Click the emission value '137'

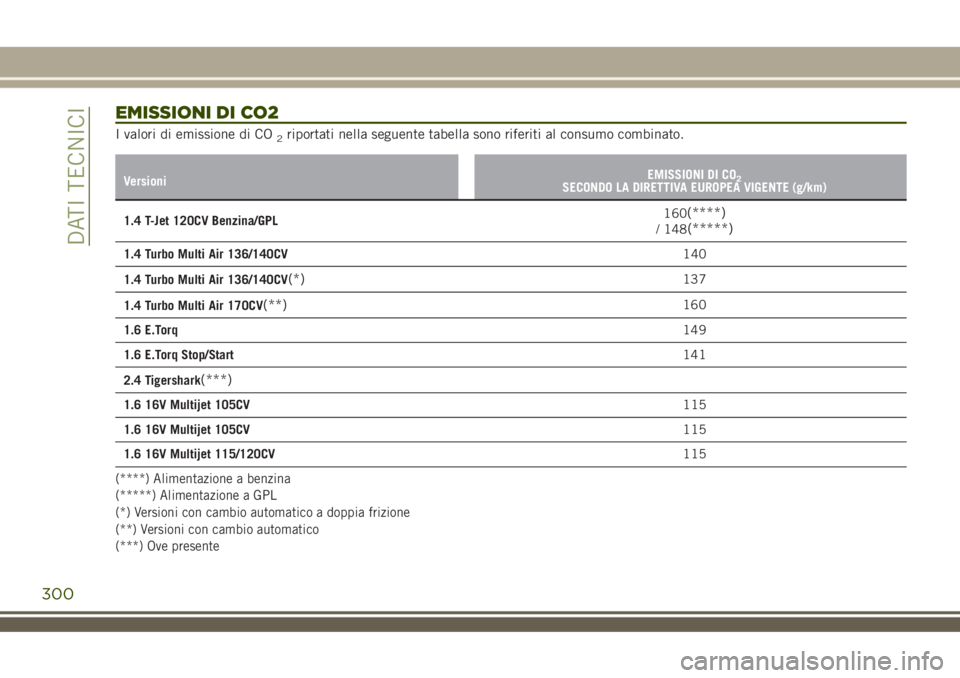coord(694,279)
